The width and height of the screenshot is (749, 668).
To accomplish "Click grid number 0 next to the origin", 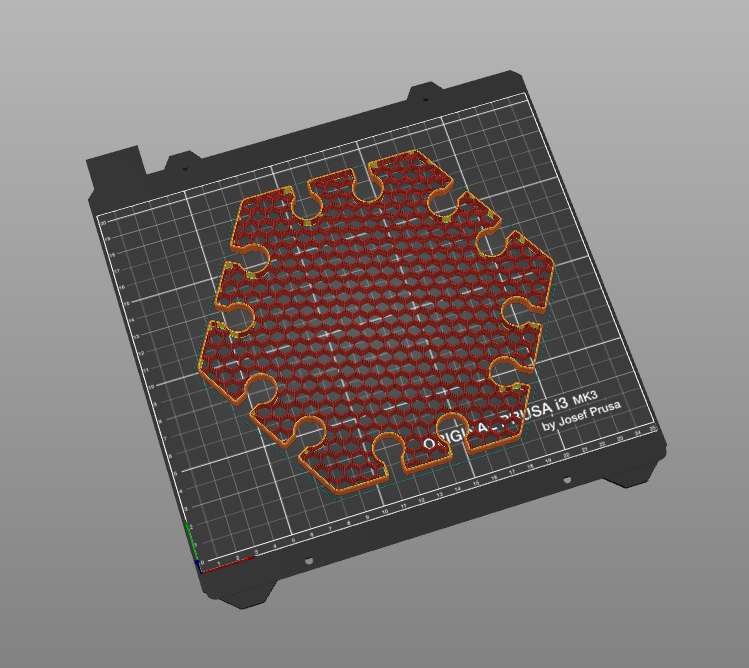I will tap(203, 563).
